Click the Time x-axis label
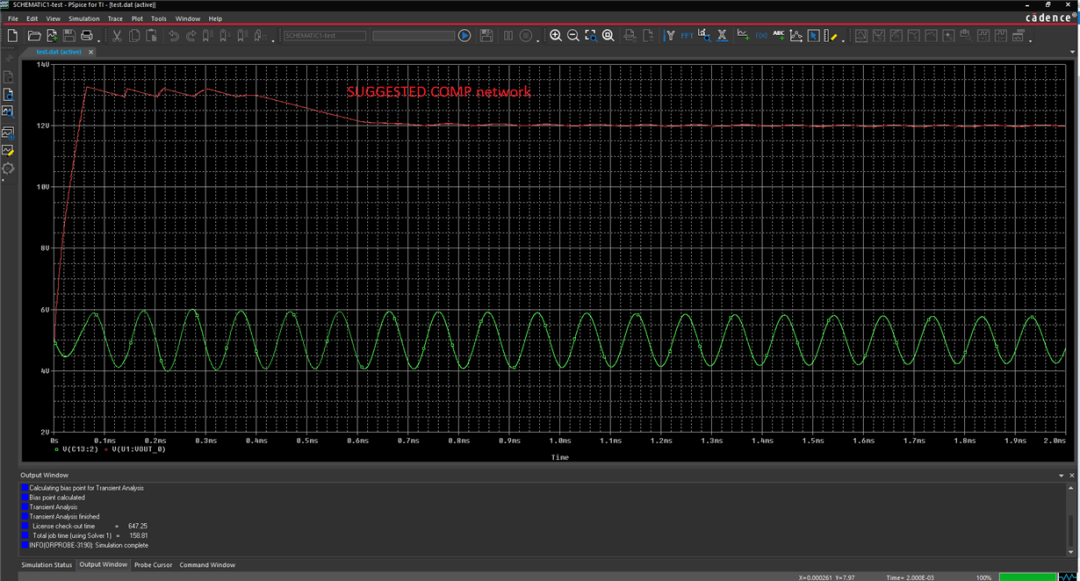Image resolution: width=1080 pixels, height=581 pixels. [x=559, y=457]
